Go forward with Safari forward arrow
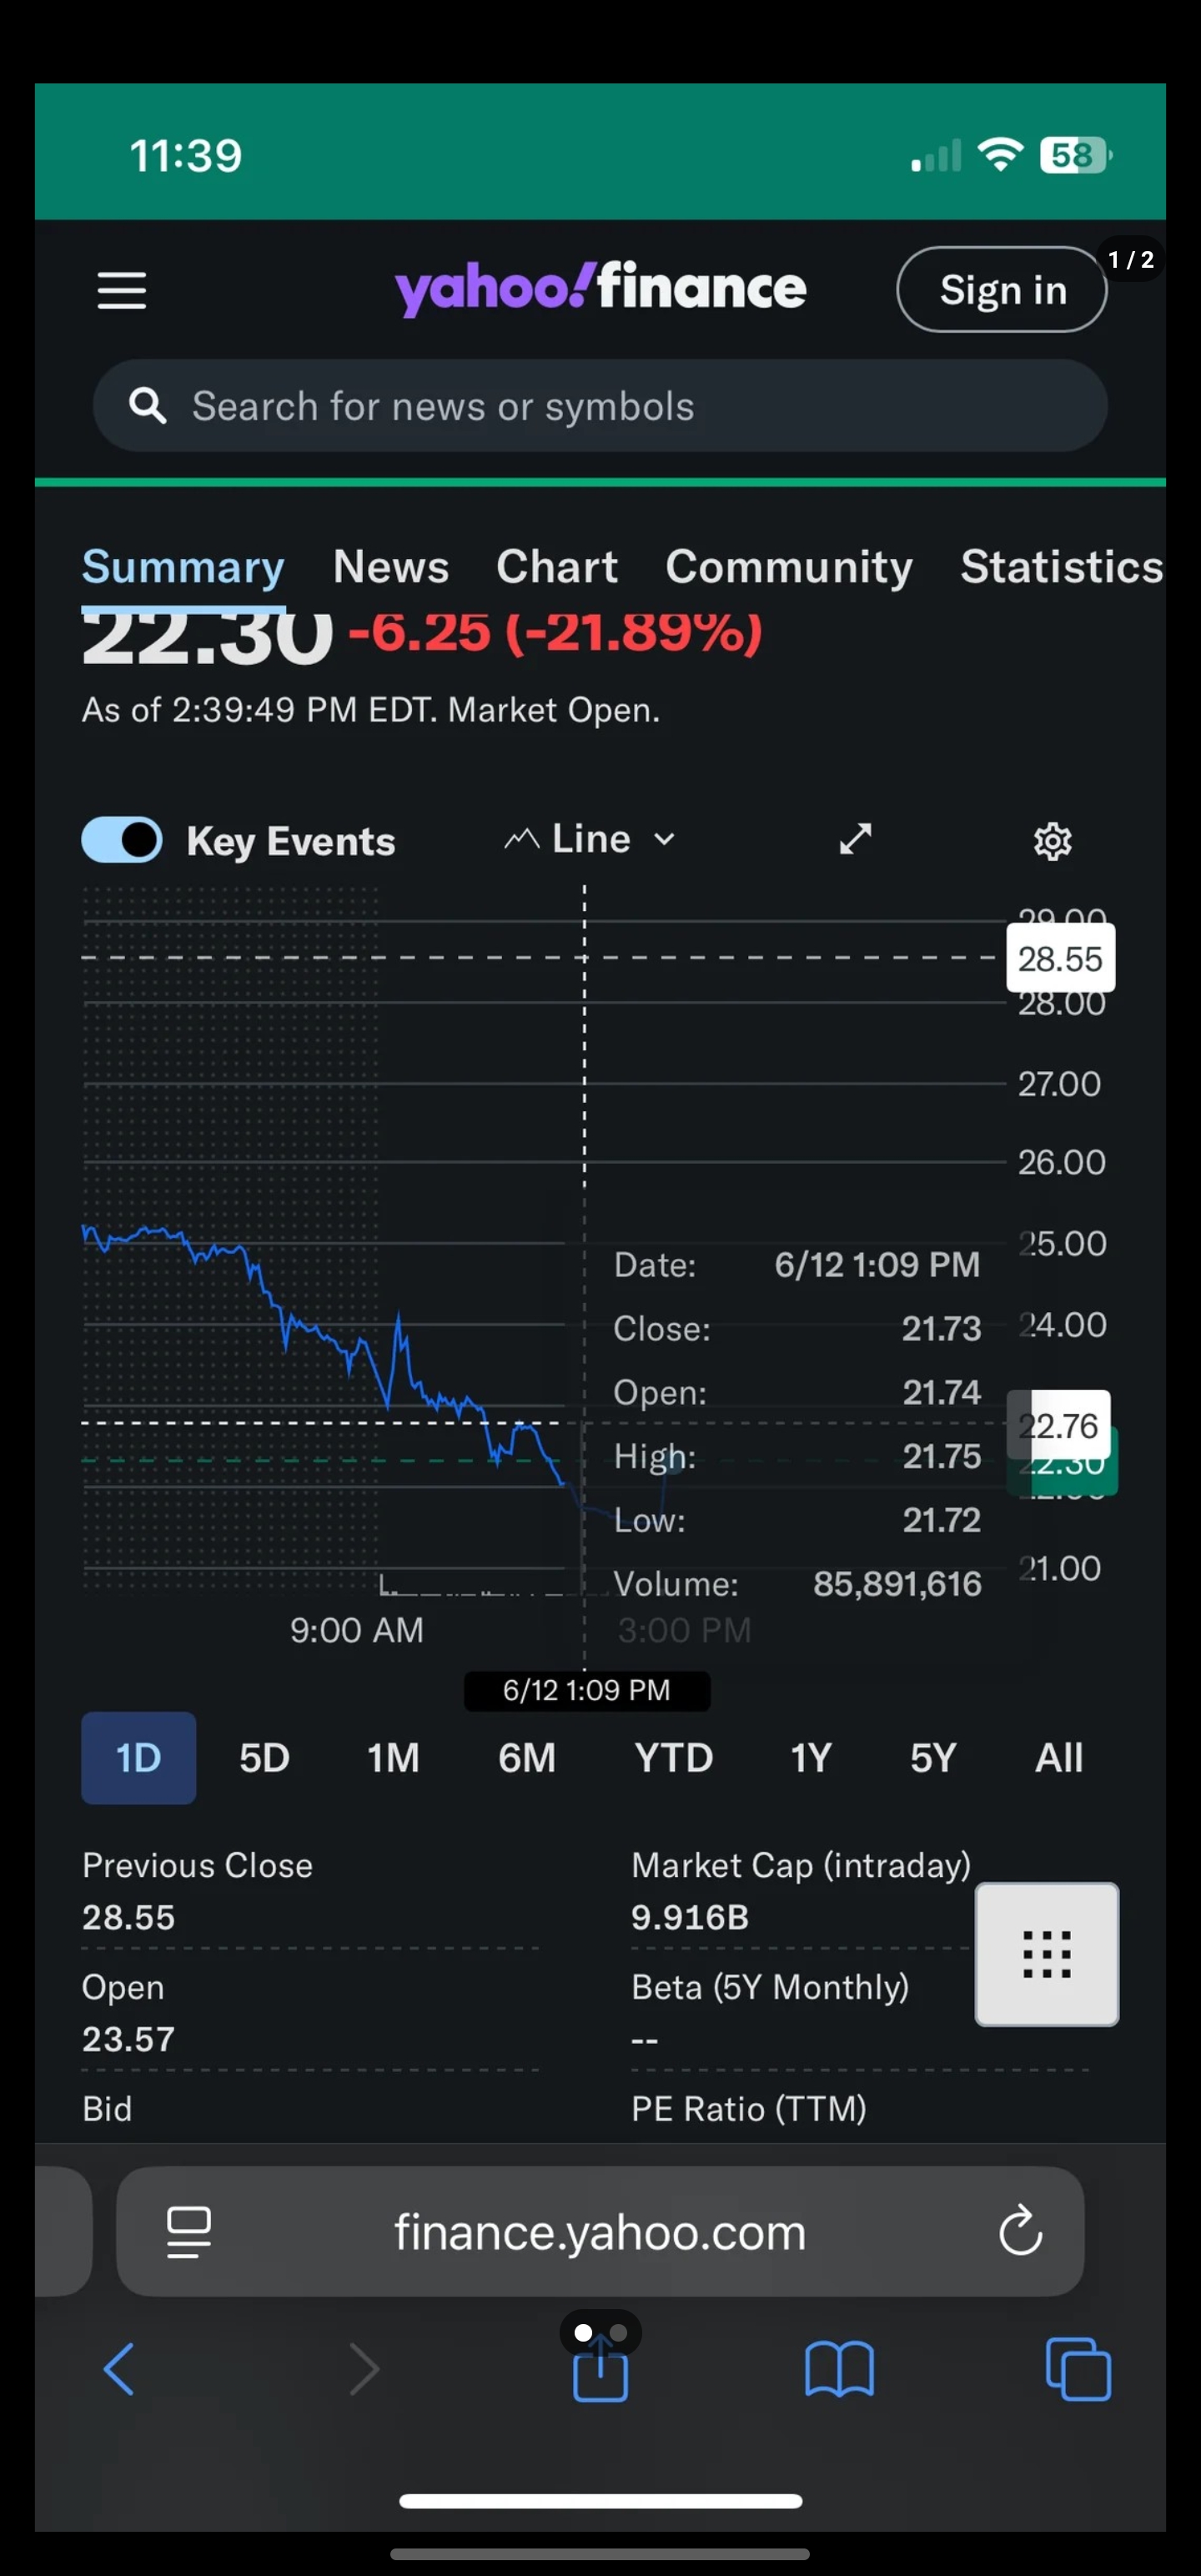This screenshot has height=2576, width=1201. coord(364,2369)
